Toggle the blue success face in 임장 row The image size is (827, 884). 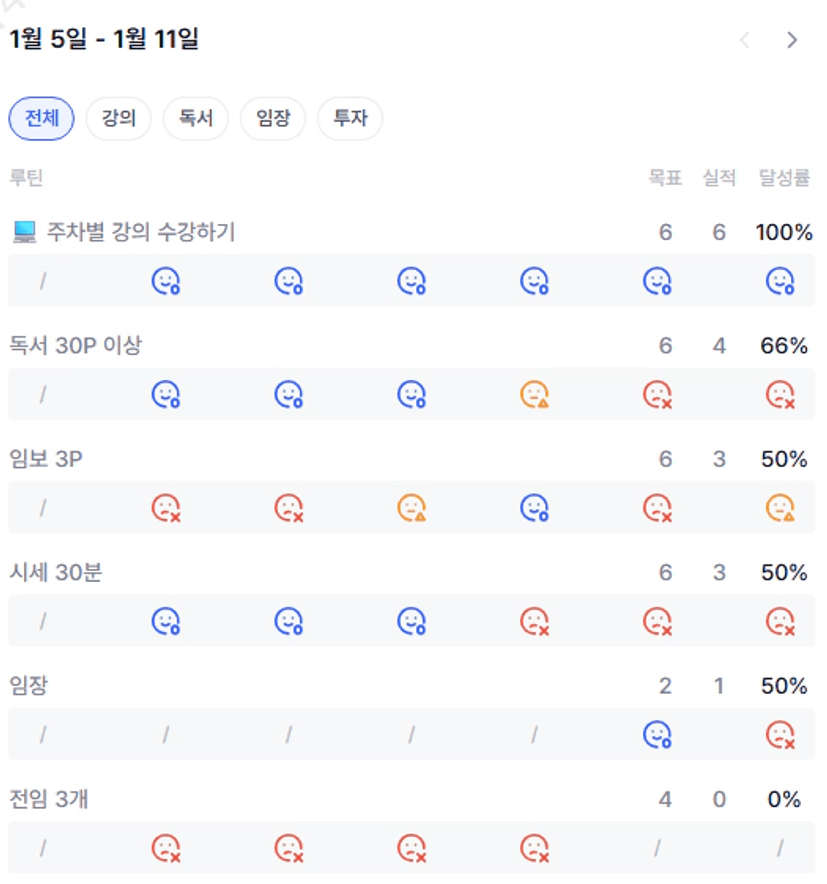click(x=657, y=735)
